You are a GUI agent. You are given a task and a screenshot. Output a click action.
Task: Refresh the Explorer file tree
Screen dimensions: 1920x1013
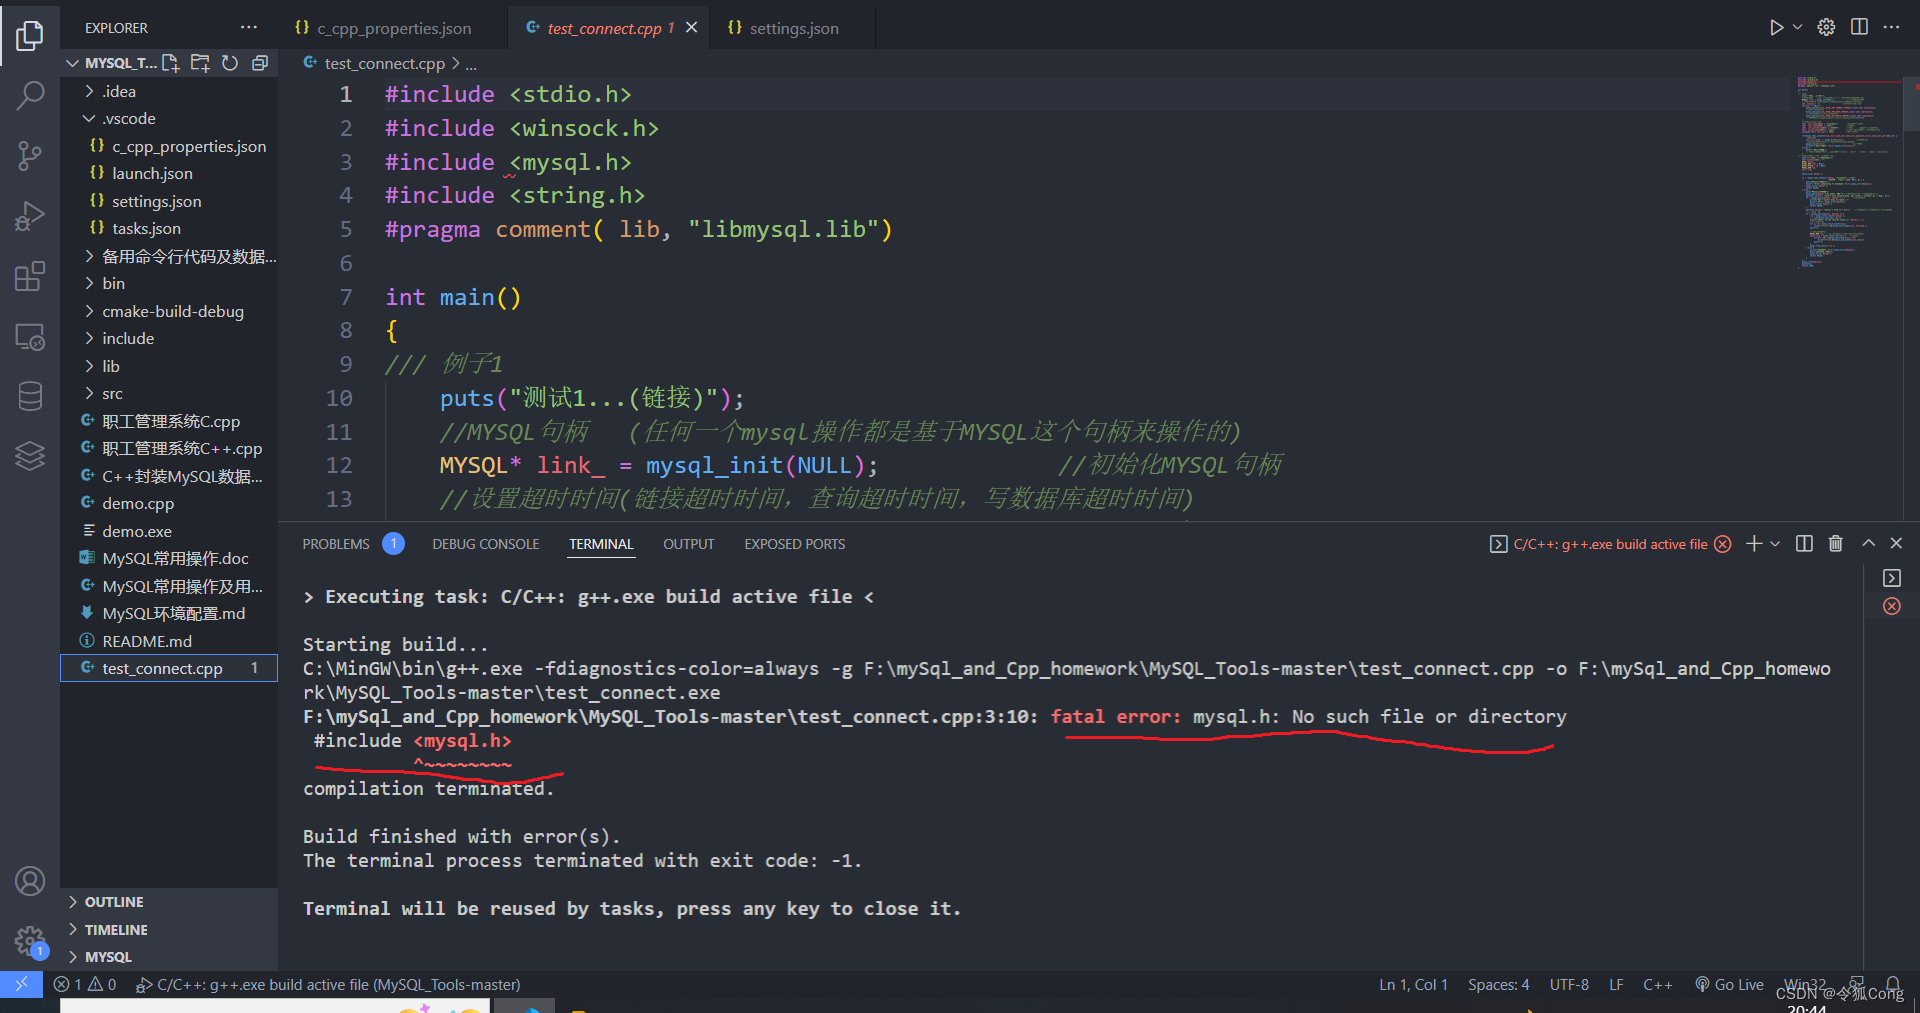230,62
